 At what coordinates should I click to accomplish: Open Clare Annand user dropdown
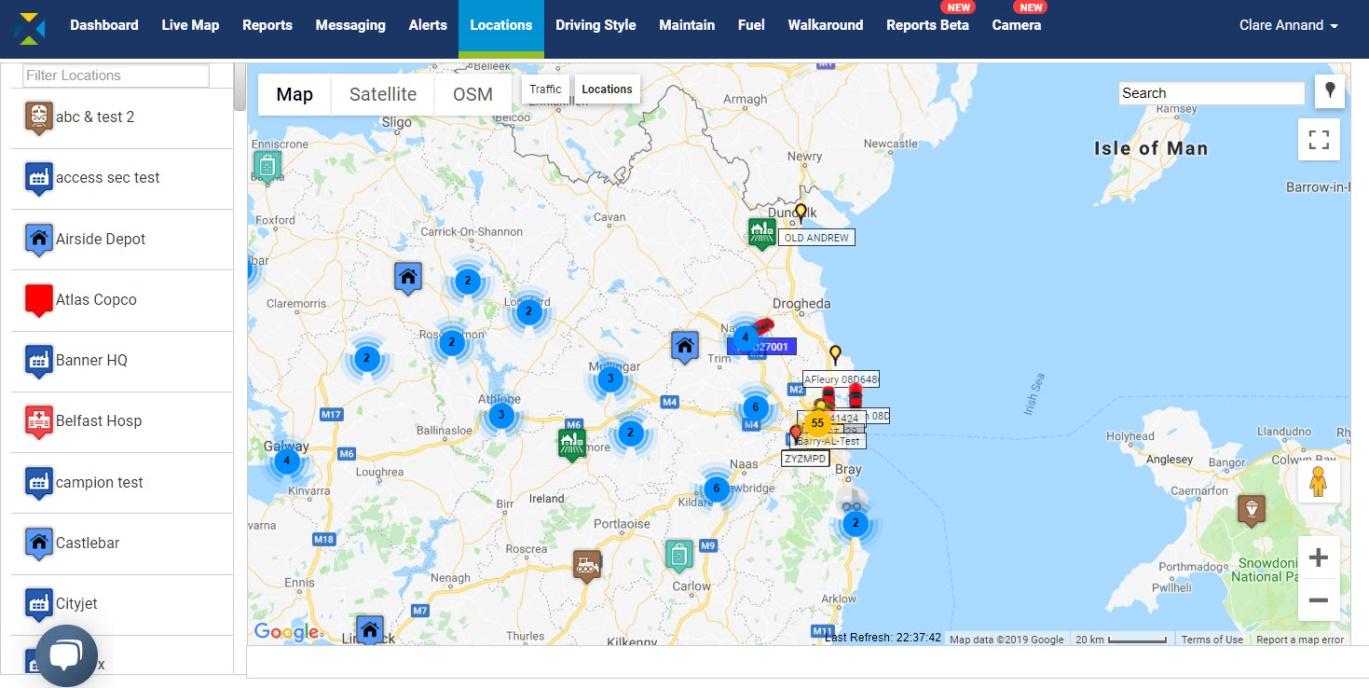1288,25
